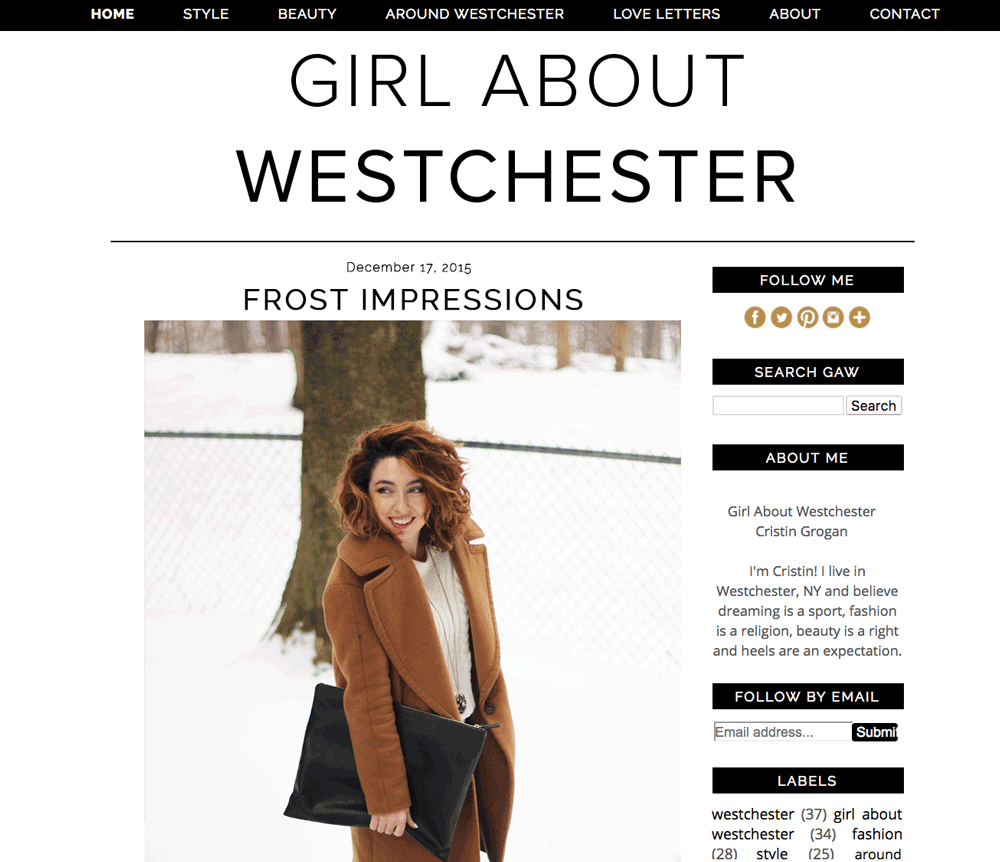Focus the Search GAW text field
Screen dimensions: 1000x862
[778, 405]
